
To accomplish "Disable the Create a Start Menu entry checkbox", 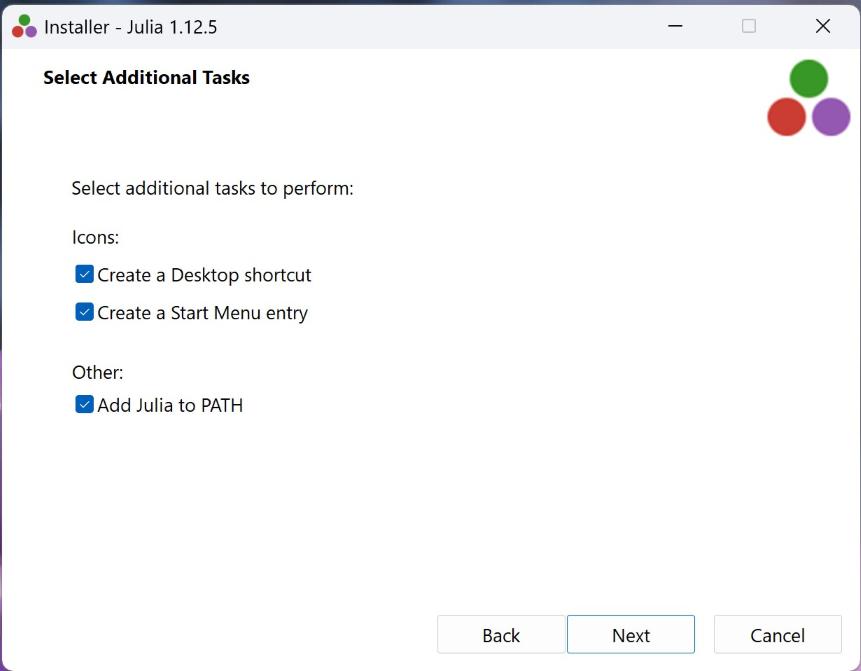I will [85, 313].
